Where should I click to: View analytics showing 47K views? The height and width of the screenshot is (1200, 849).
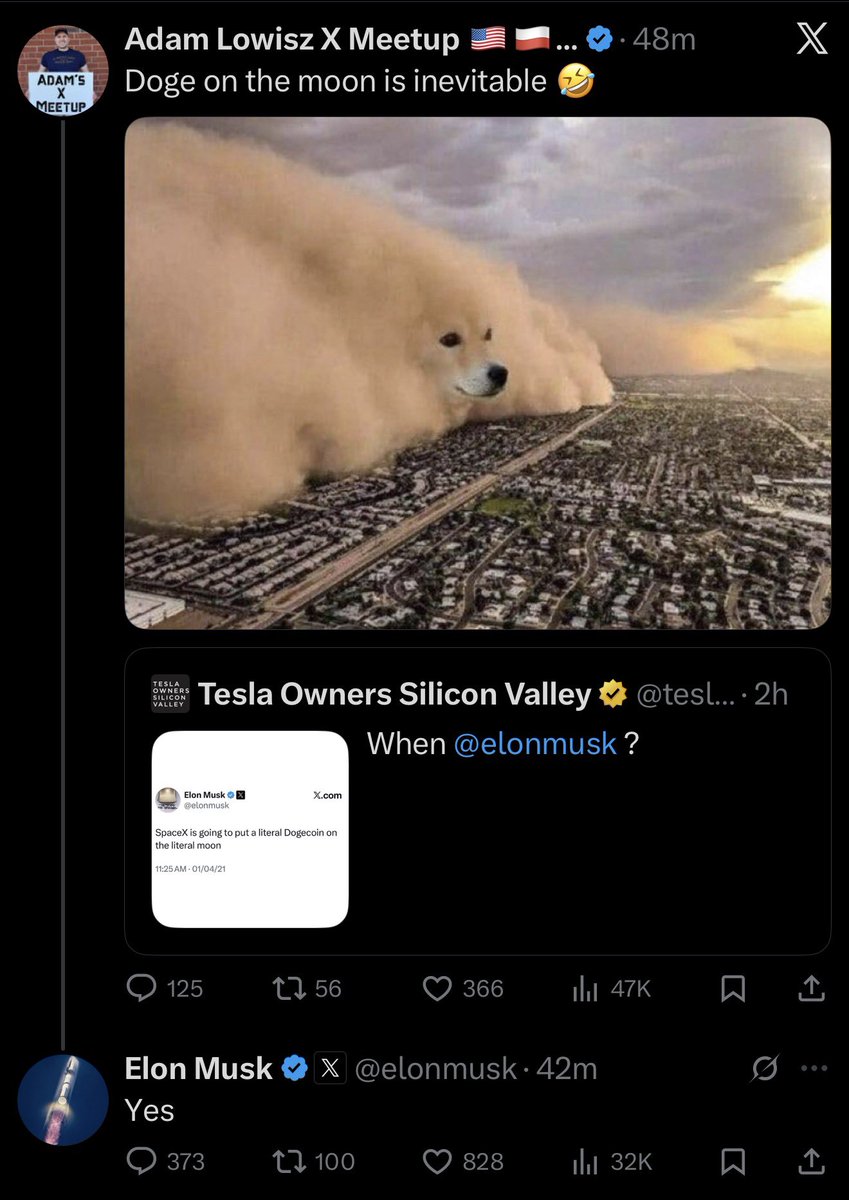[x=584, y=988]
